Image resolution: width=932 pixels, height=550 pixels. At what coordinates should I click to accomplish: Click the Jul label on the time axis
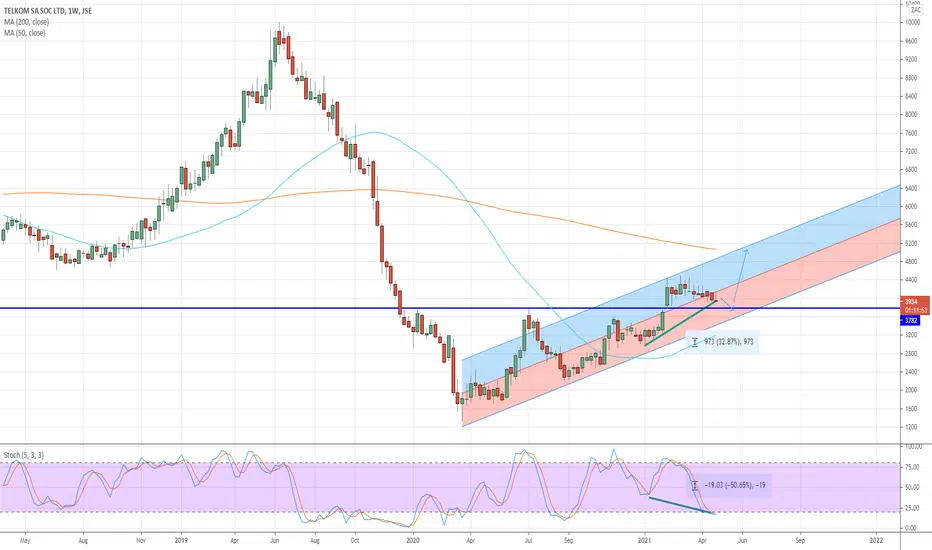[x=528, y=541]
